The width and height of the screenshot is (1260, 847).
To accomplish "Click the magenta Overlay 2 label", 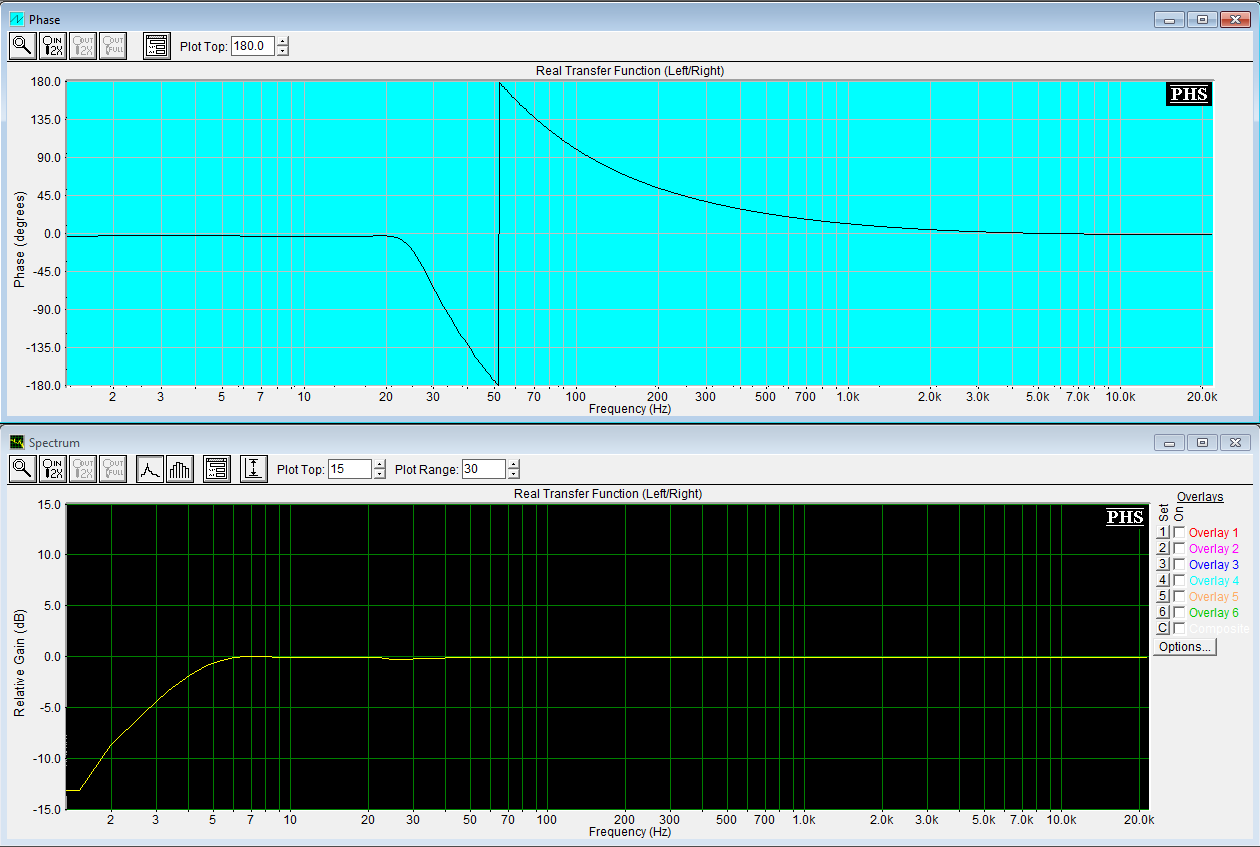I will pyautogui.click(x=1214, y=549).
